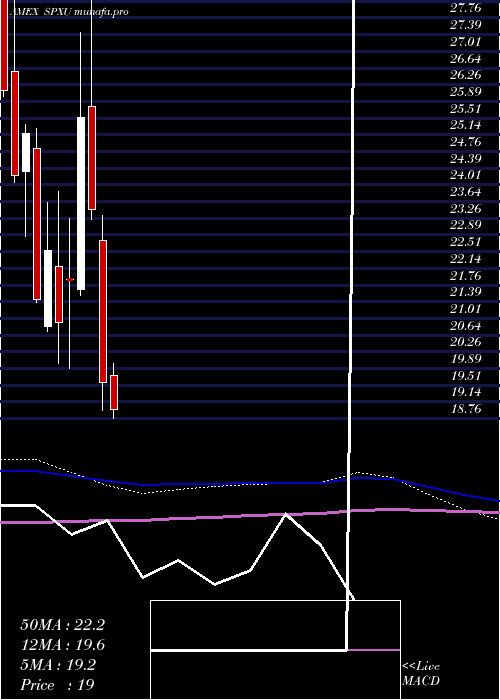
Task: Click the 5MA : 19.2 readout
Action: click(58, 666)
